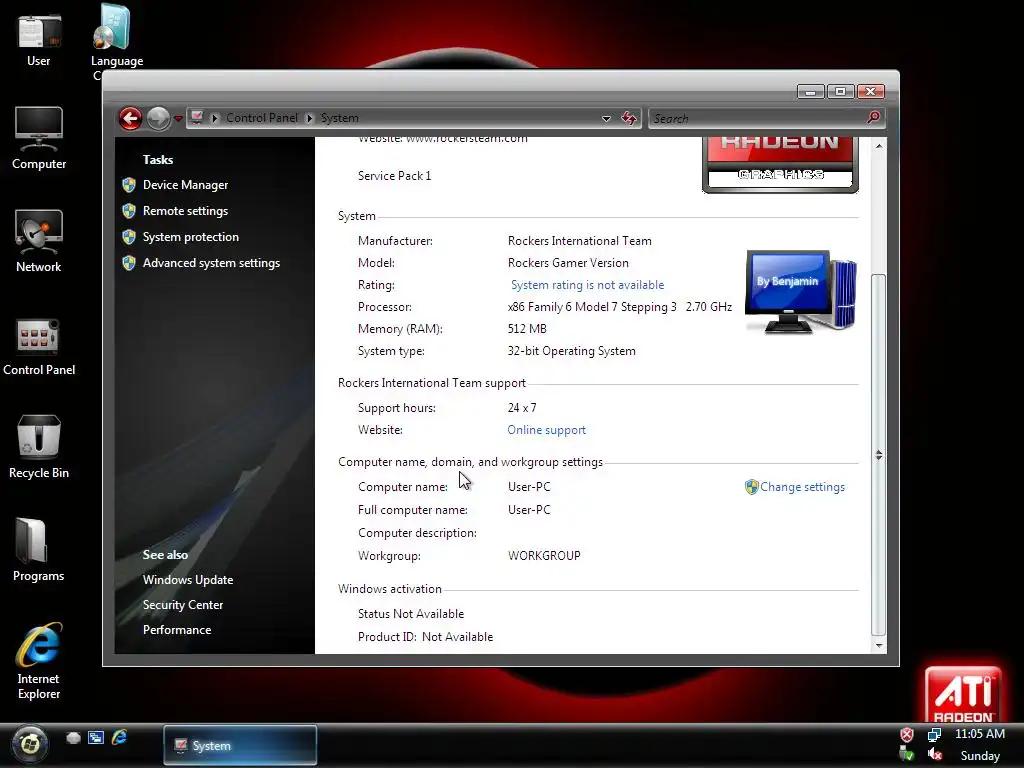Click Switch between windows Quick Launch icon
This screenshot has width=1024, height=768.
click(x=96, y=738)
